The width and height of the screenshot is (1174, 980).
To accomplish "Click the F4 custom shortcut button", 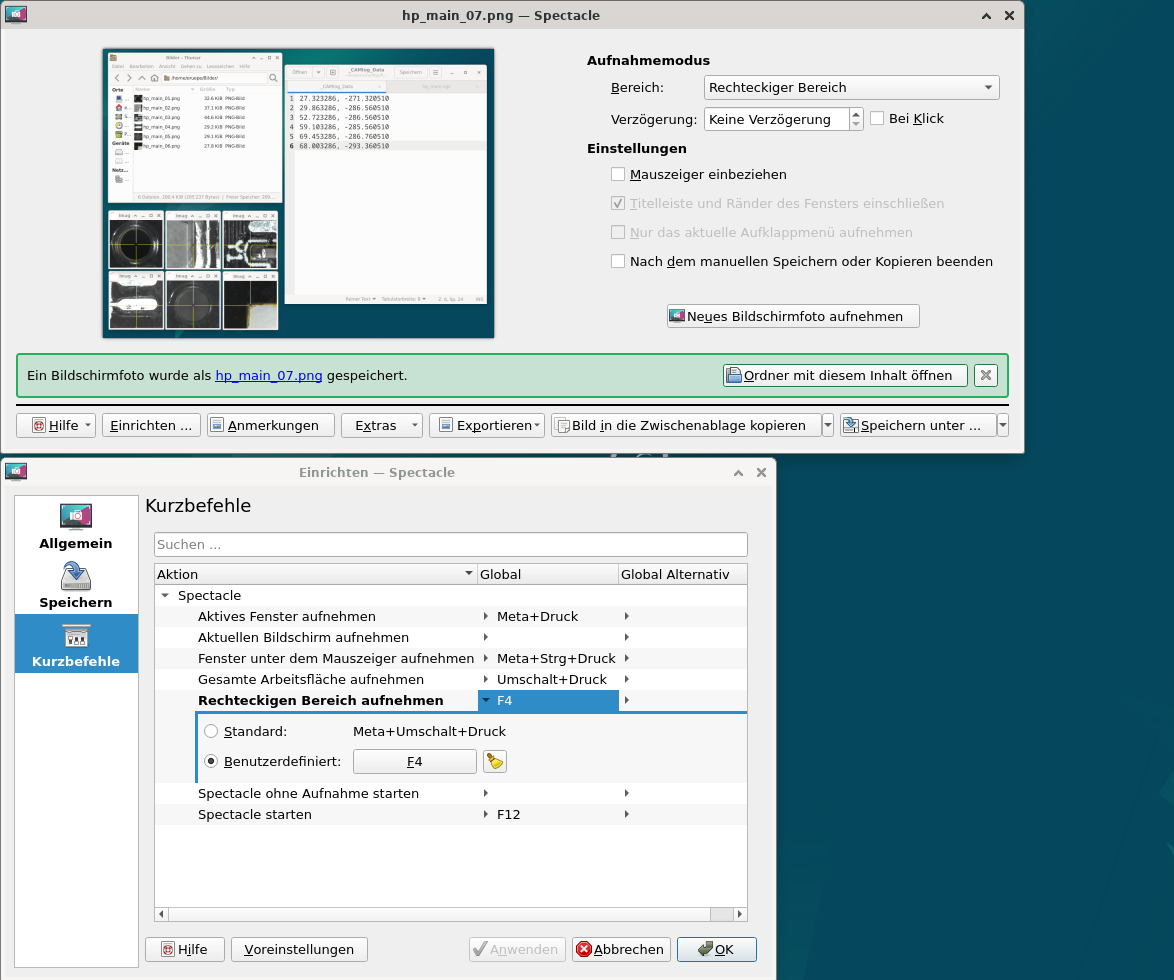I will [415, 761].
